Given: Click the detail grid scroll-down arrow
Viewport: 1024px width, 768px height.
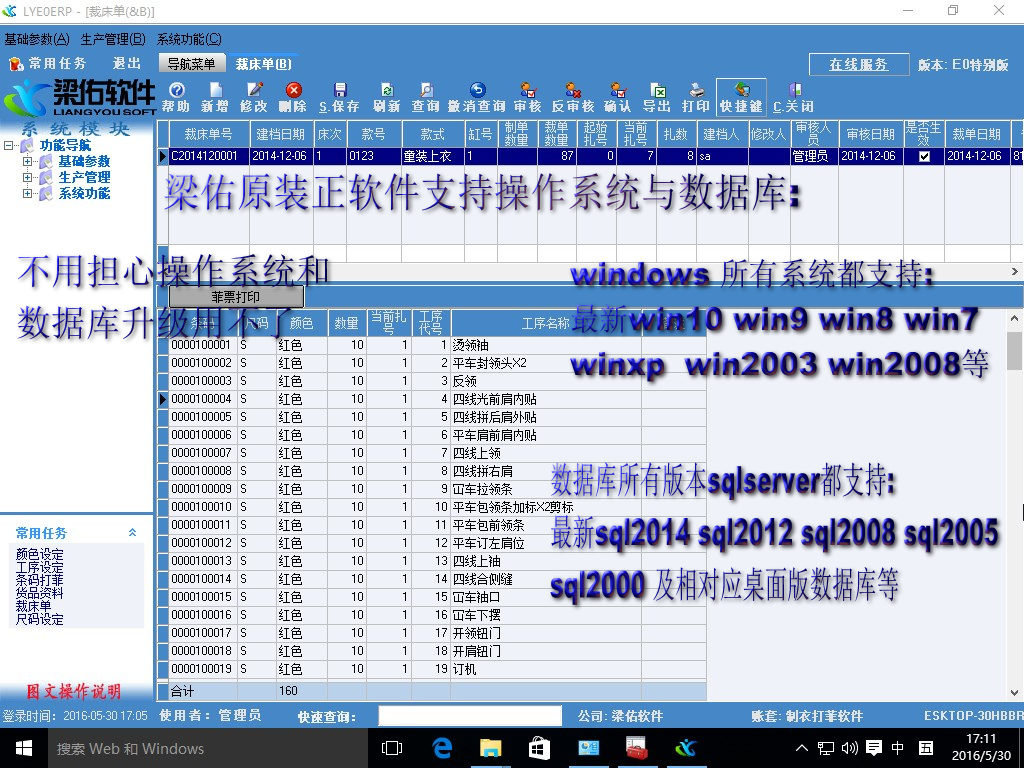Looking at the screenshot, I should 1014,692.
